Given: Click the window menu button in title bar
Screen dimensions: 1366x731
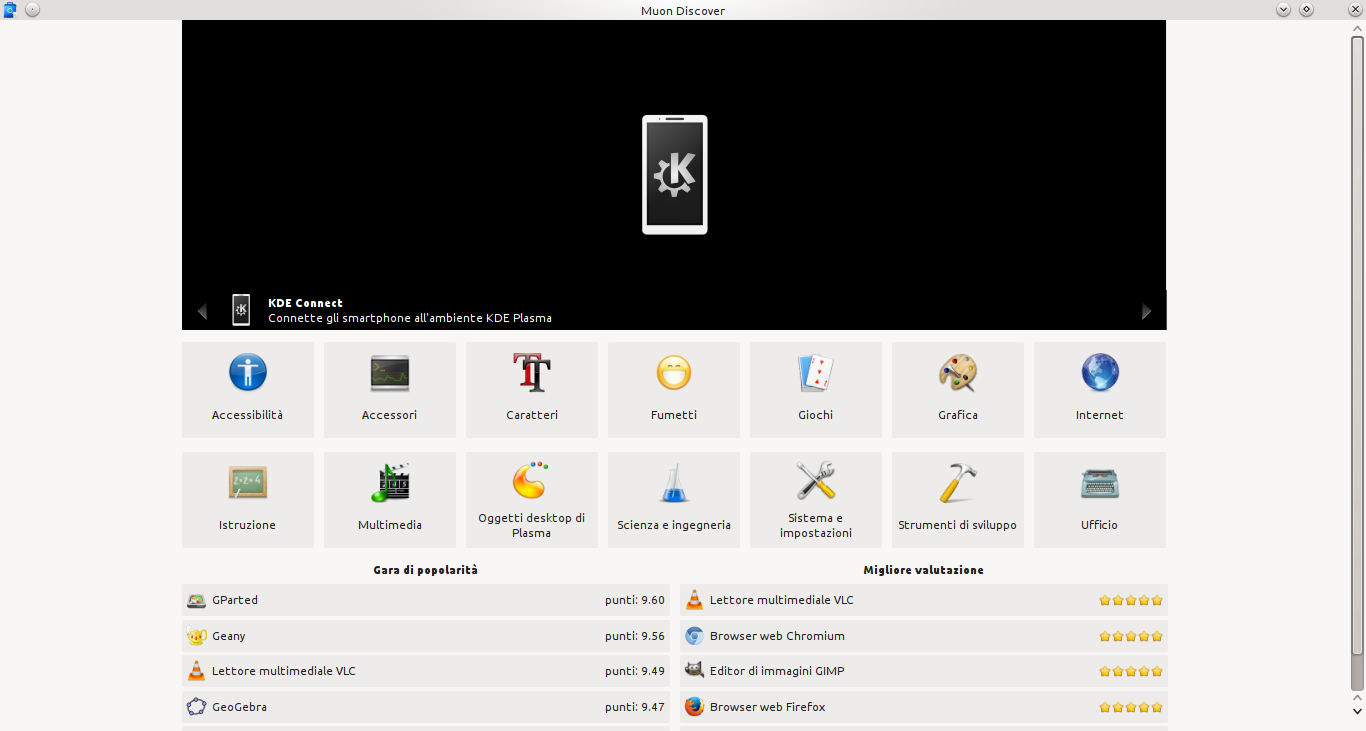Looking at the screenshot, I should 32,10.
